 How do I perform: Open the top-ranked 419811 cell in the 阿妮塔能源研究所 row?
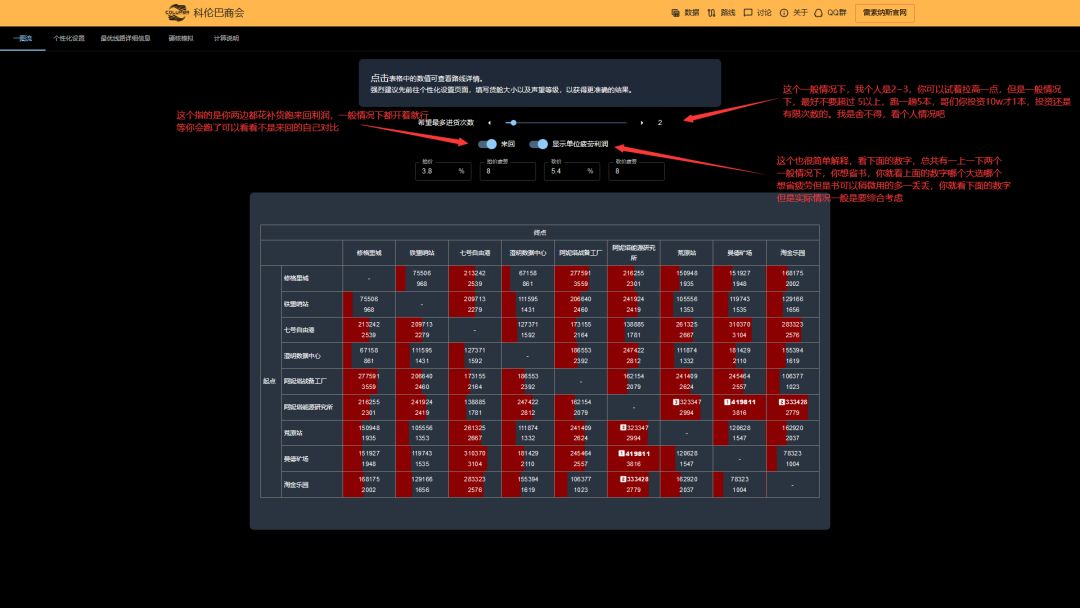point(740,407)
